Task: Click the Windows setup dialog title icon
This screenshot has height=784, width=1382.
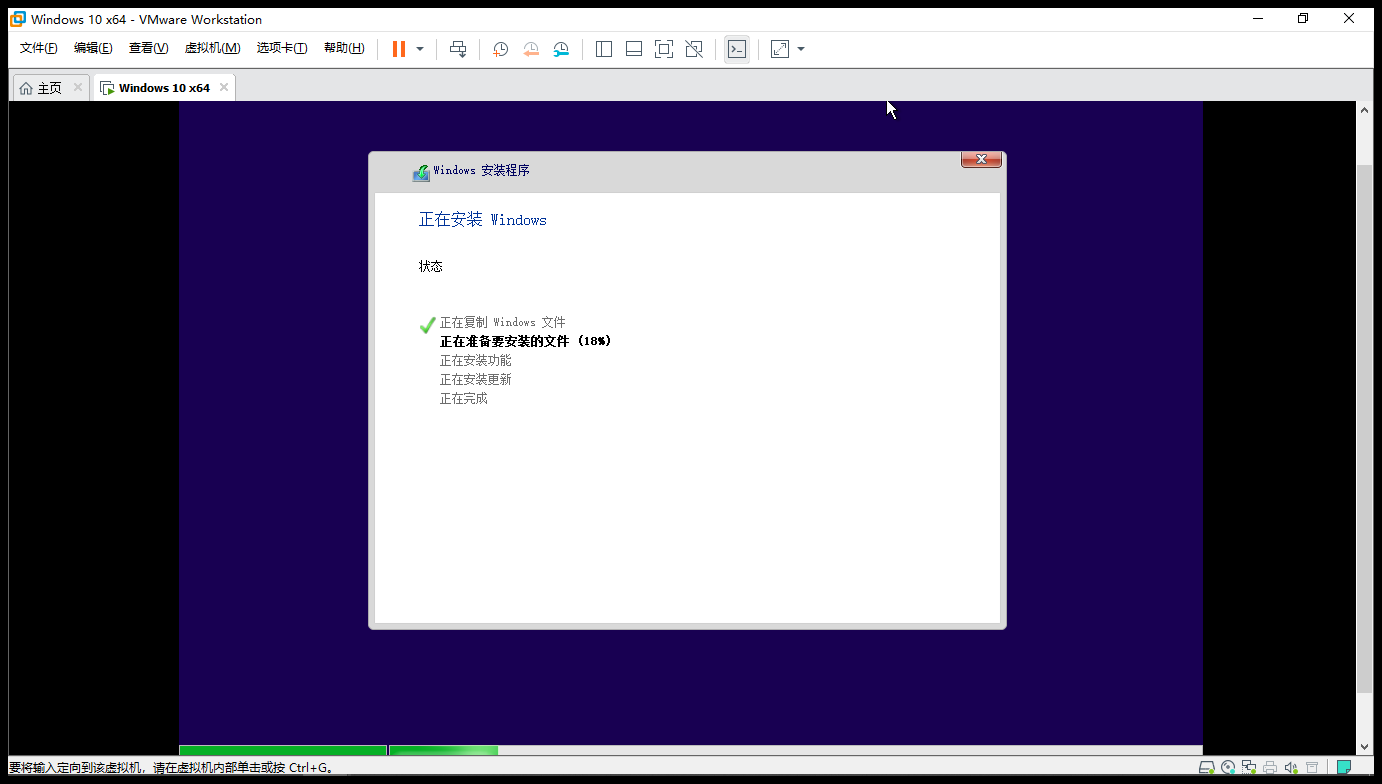Action: [x=421, y=172]
